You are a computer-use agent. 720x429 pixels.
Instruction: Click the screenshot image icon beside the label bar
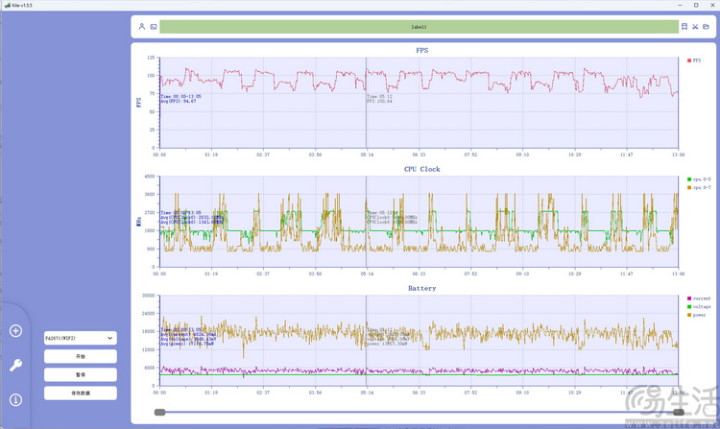point(153,27)
